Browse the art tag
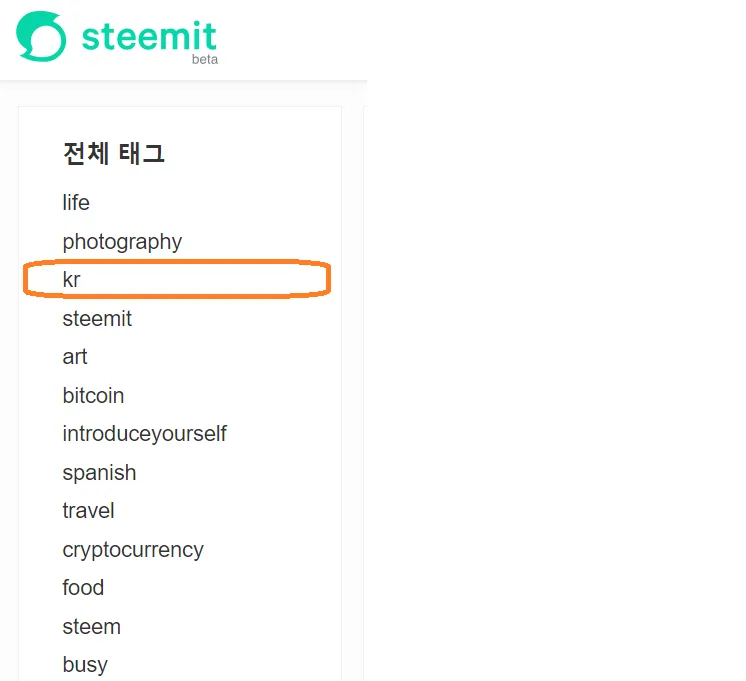 [x=75, y=357]
